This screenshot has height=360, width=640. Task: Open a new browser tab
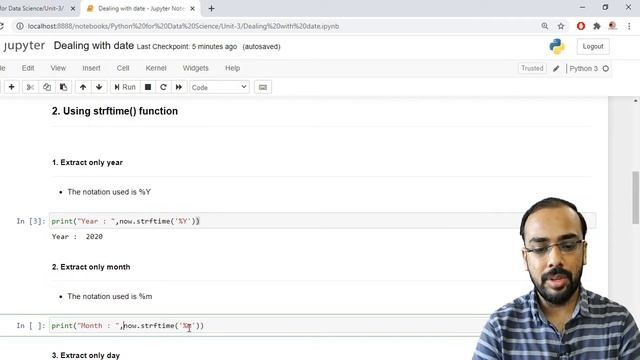click(x=211, y=9)
